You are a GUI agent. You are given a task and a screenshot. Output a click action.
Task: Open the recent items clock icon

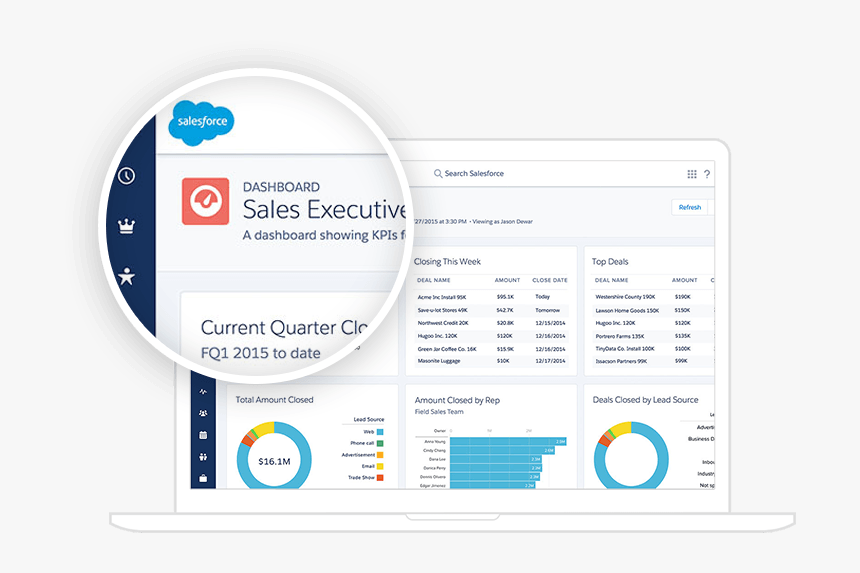point(127,175)
